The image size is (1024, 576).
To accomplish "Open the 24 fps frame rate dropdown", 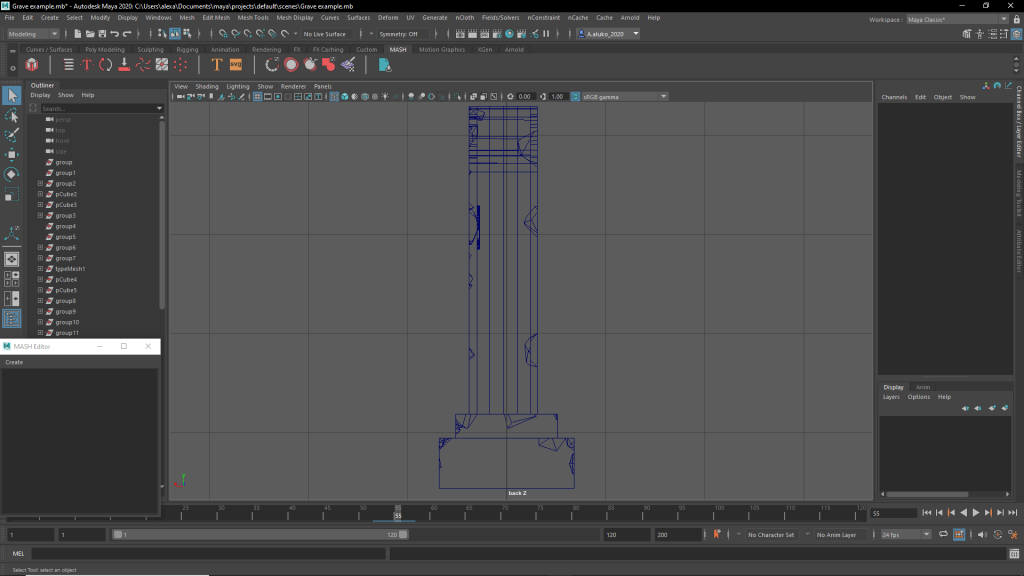I will (905, 535).
